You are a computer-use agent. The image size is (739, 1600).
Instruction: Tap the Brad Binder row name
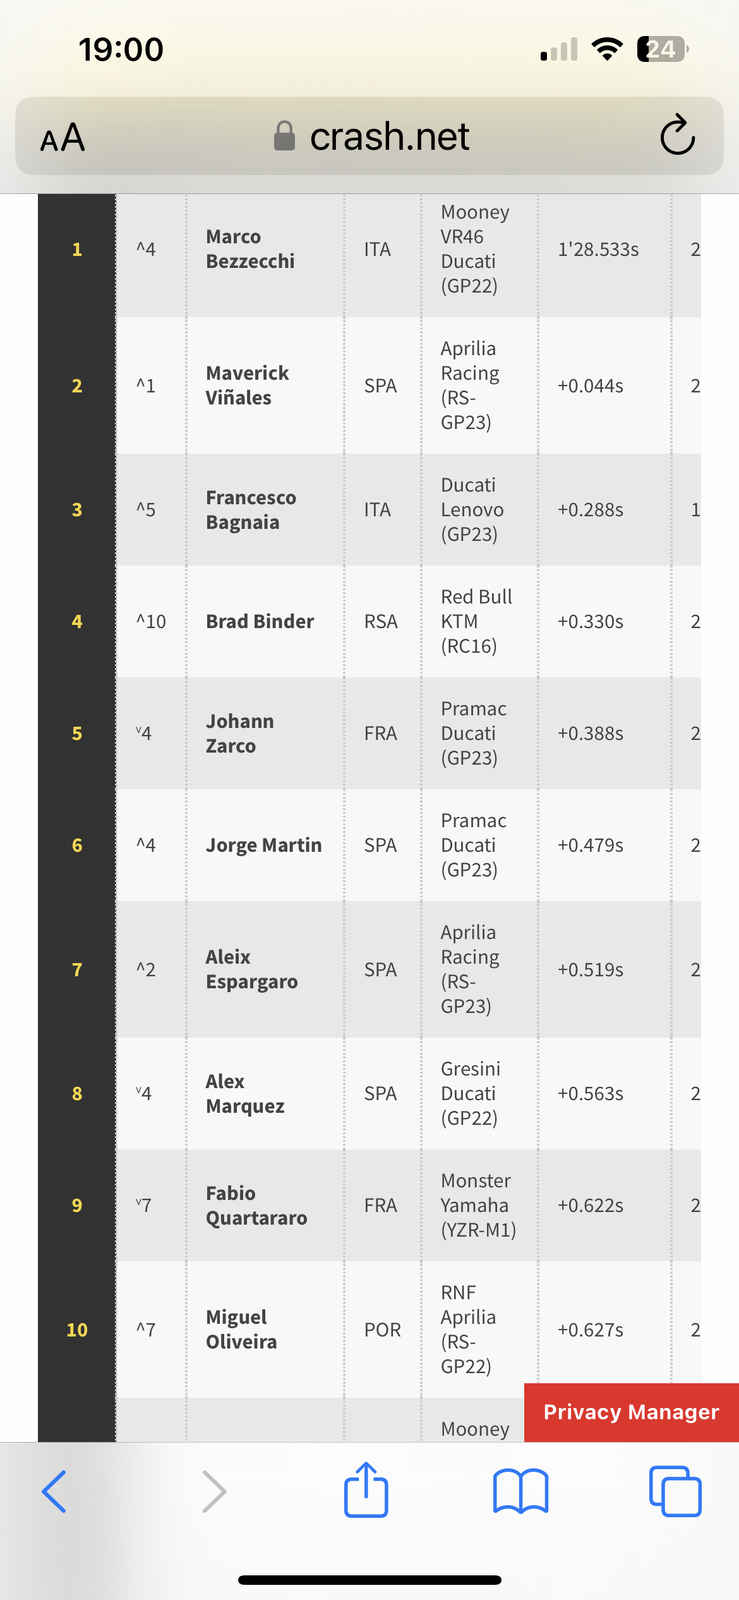(x=260, y=621)
